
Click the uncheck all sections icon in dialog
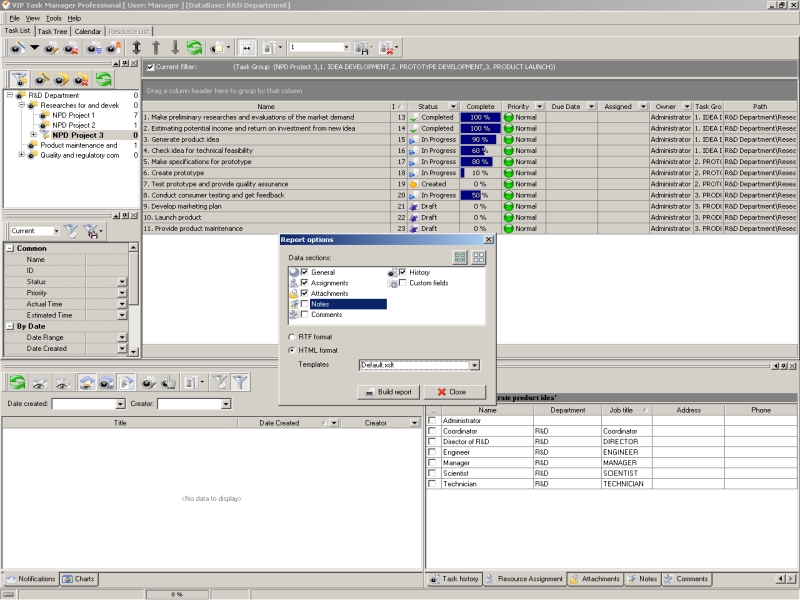pos(479,257)
